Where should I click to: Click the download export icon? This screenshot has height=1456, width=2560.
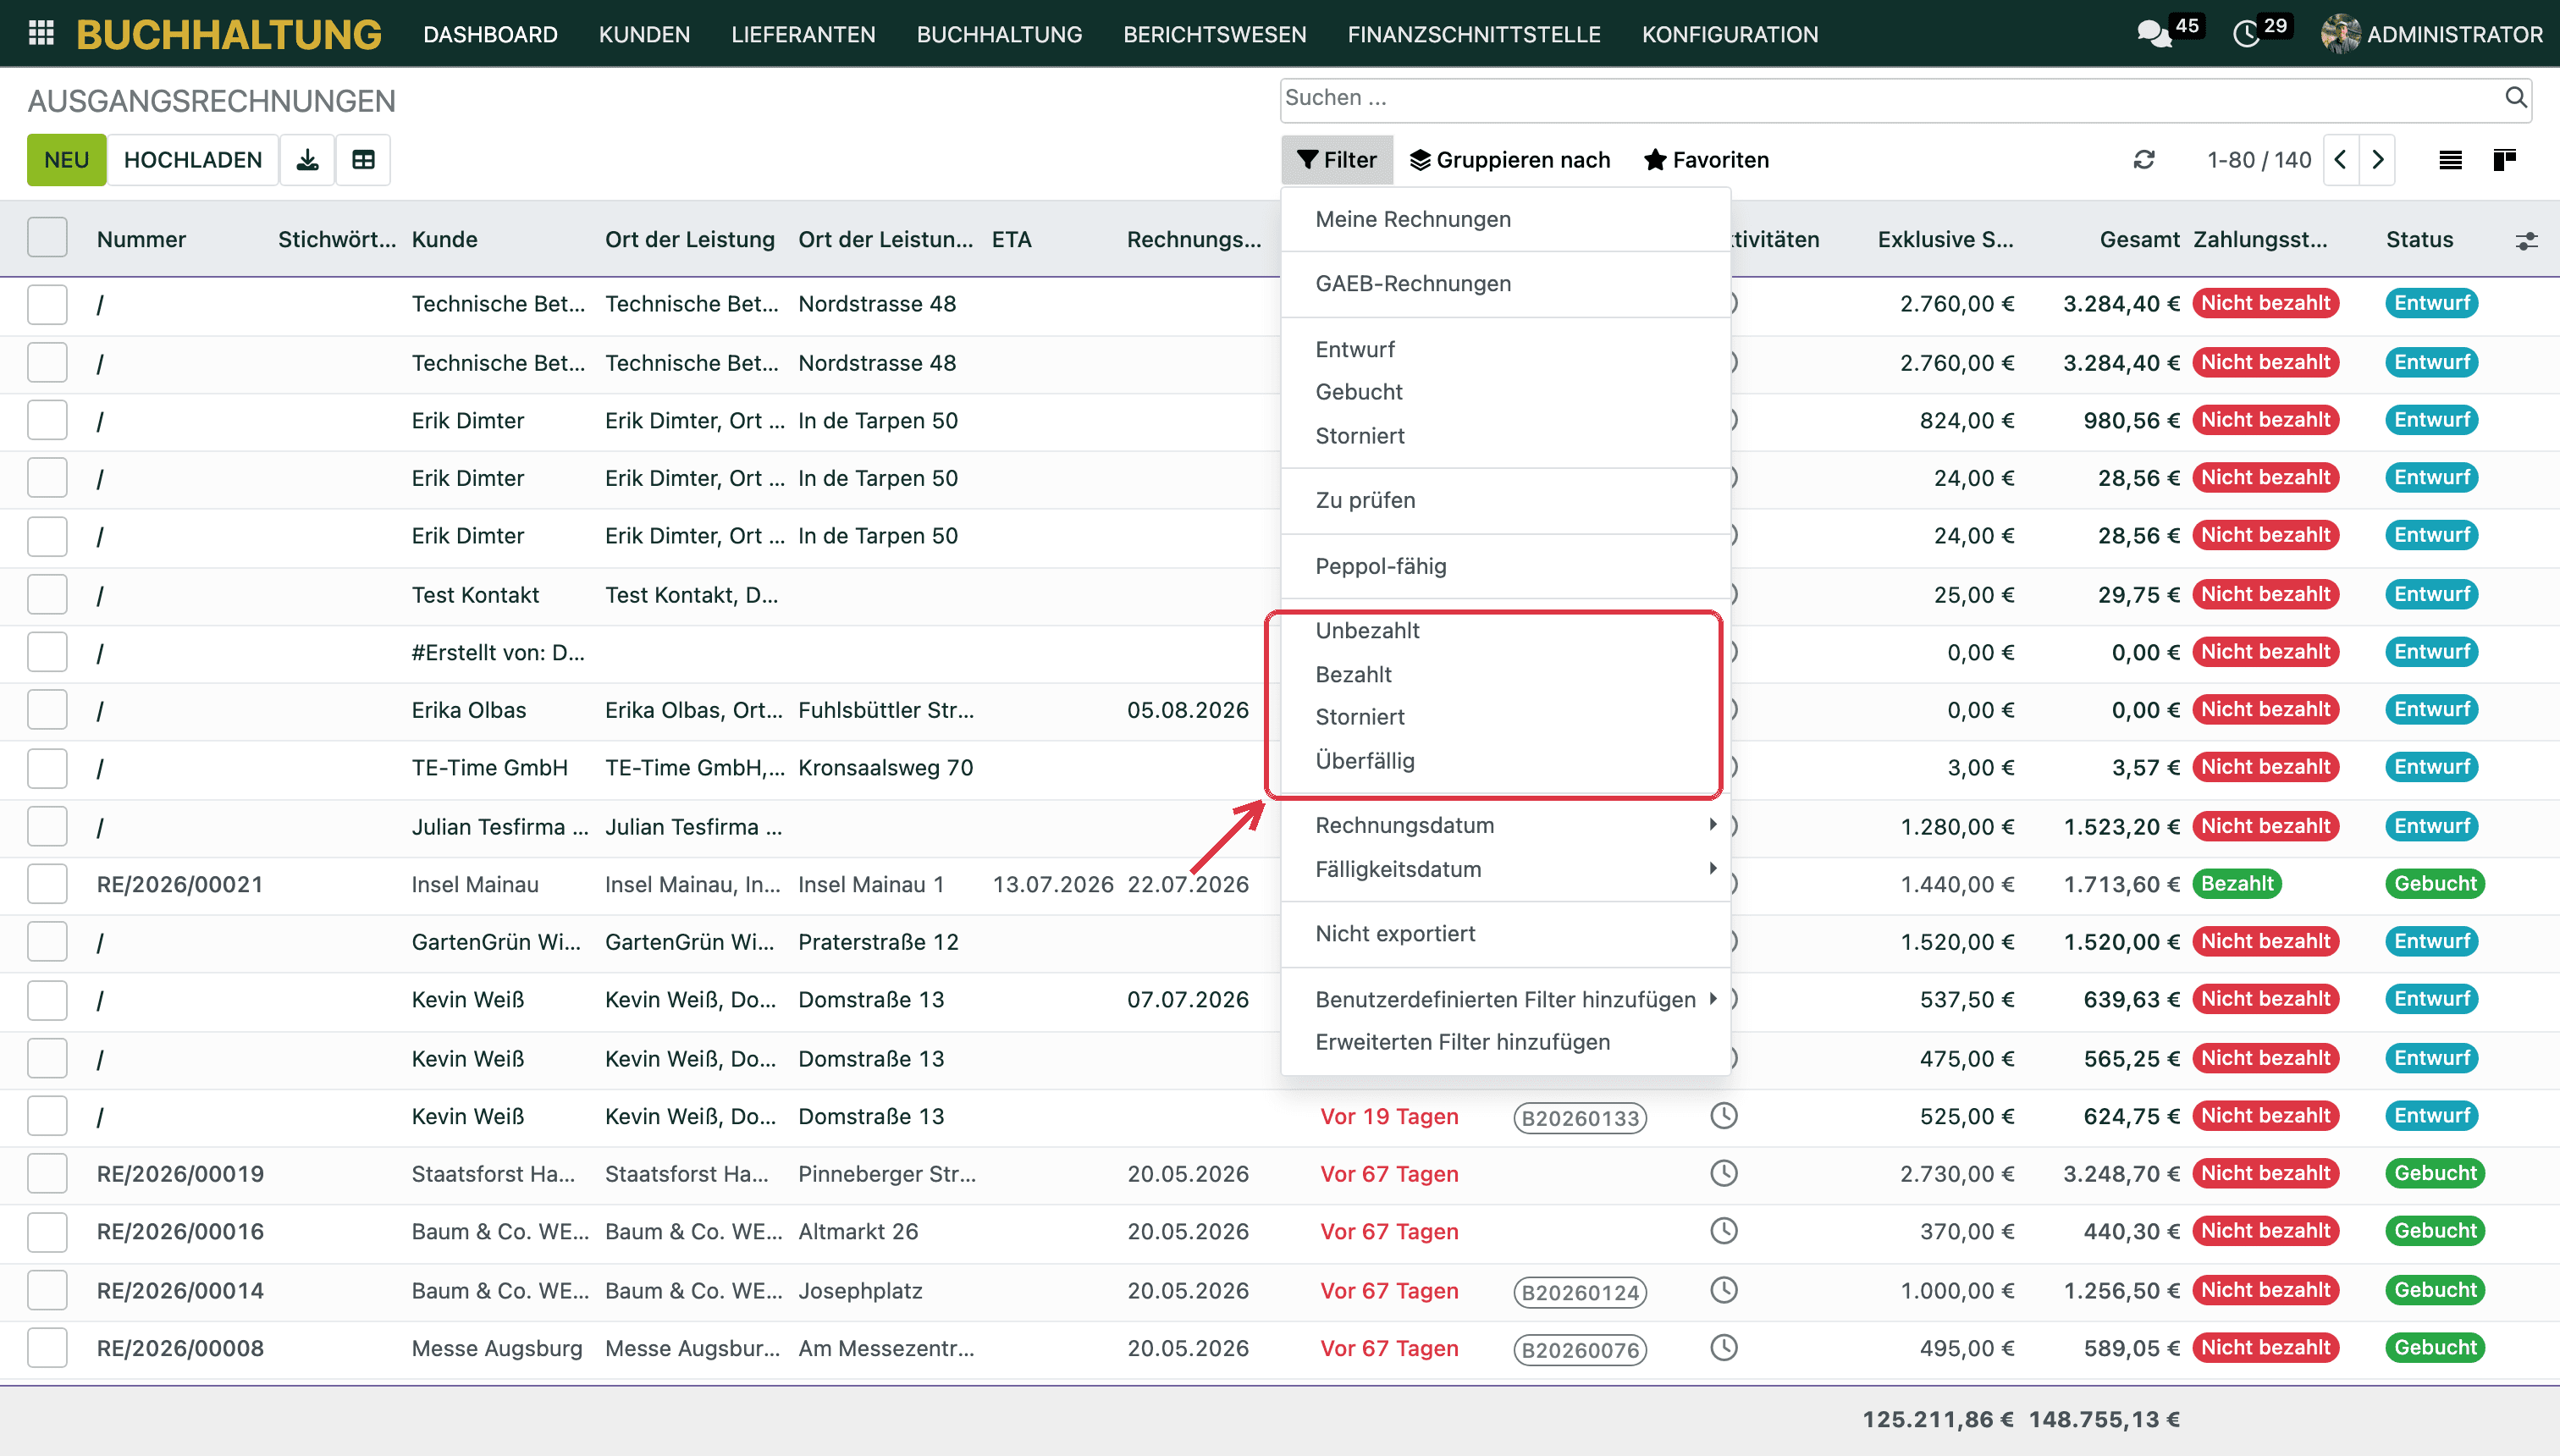coord(307,160)
